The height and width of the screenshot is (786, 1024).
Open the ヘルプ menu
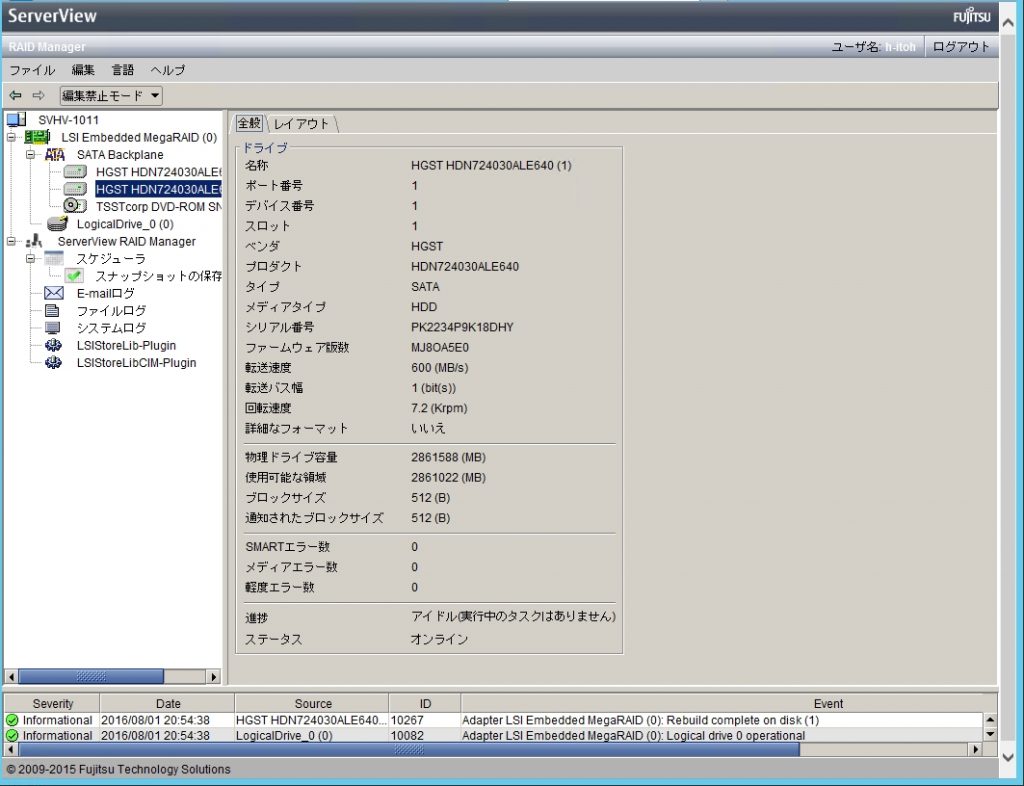[168, 70]
